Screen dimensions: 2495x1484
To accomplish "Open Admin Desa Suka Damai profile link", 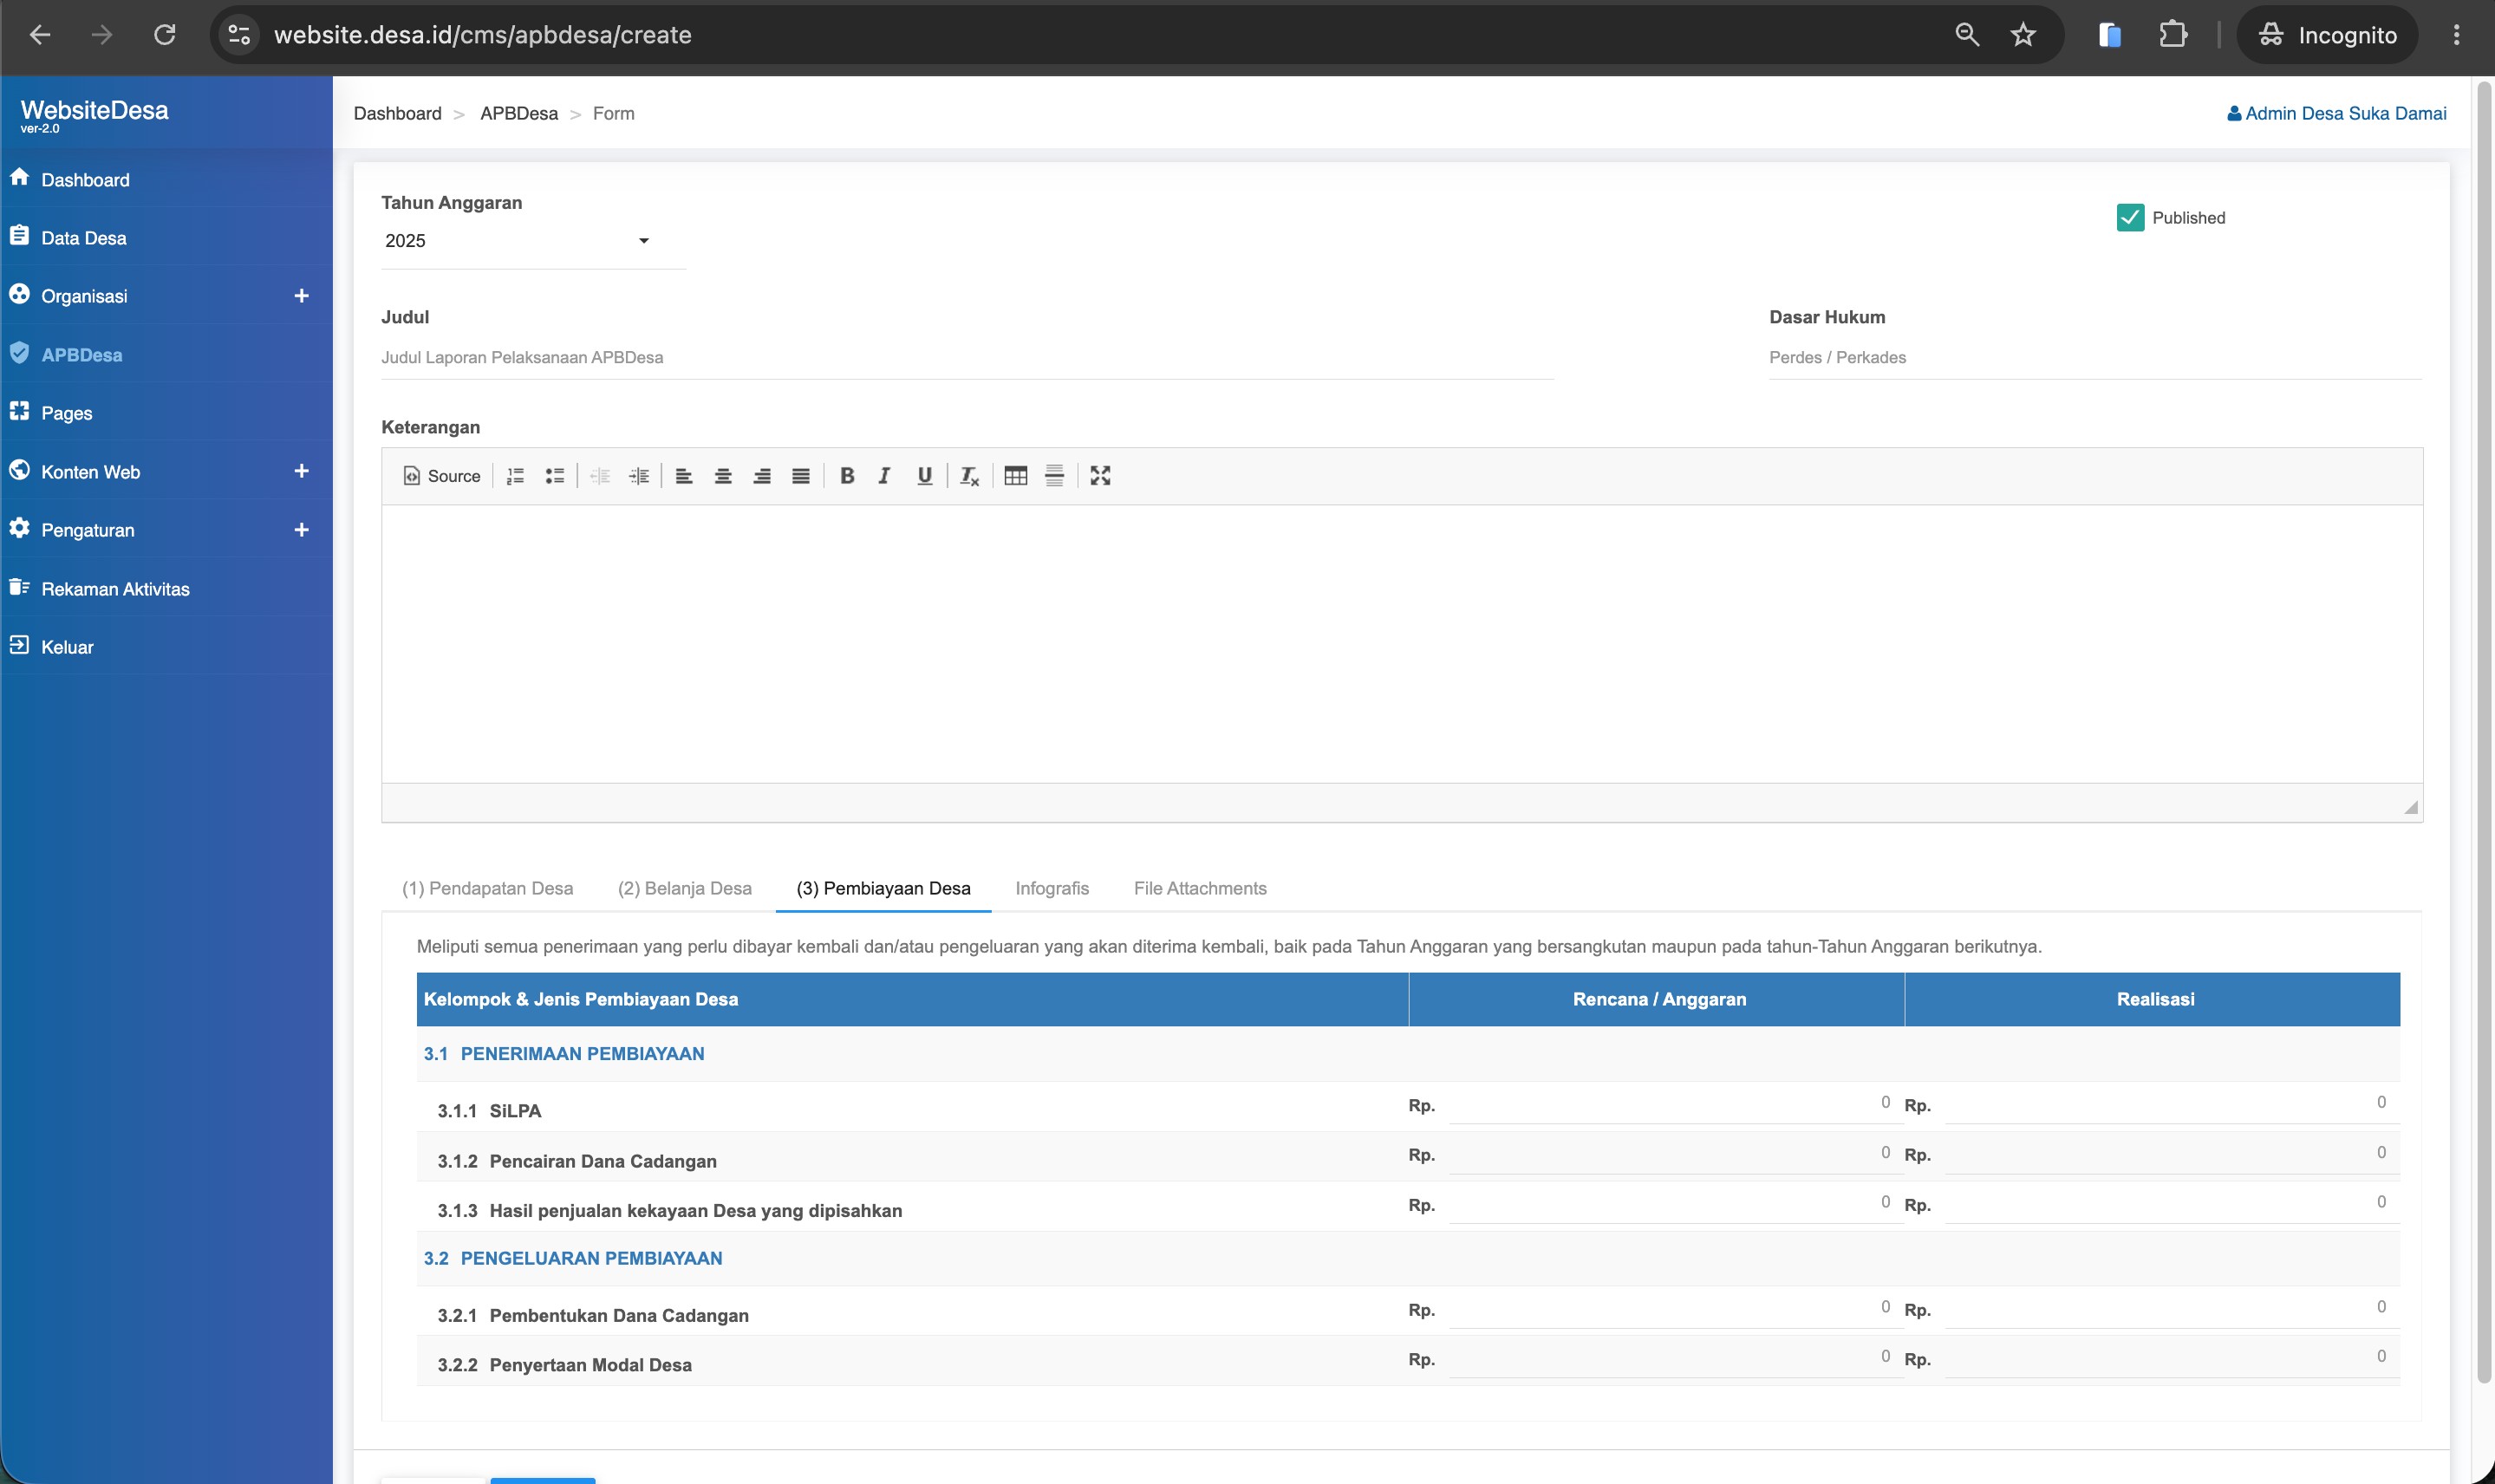I will click(x=2336, y=114).
